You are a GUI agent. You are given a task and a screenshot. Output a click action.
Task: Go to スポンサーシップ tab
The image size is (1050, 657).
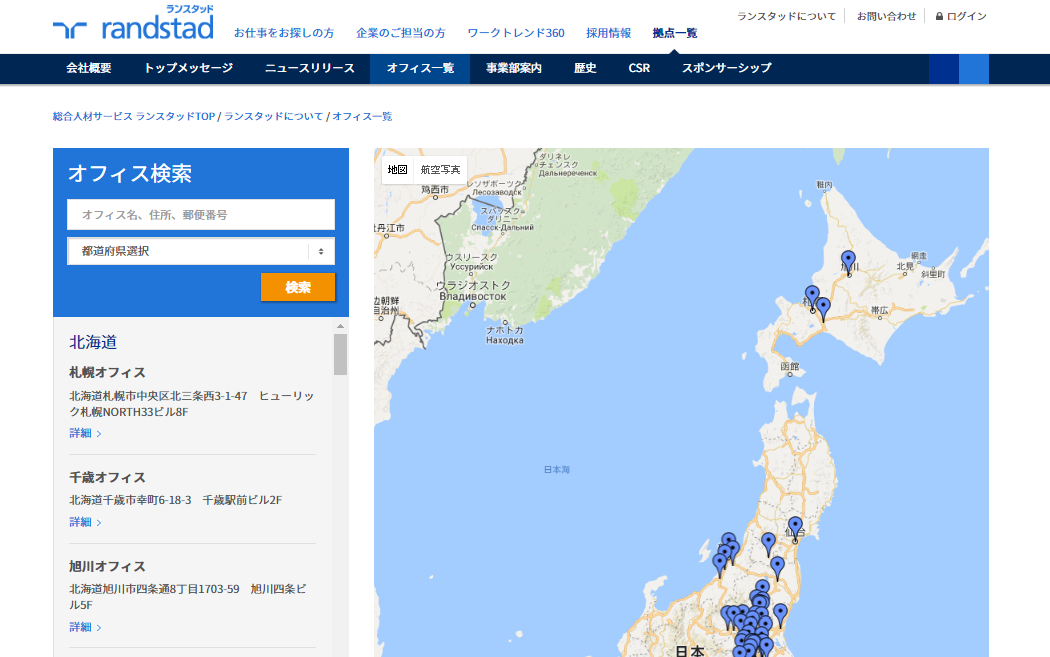[x=727, y=68]
